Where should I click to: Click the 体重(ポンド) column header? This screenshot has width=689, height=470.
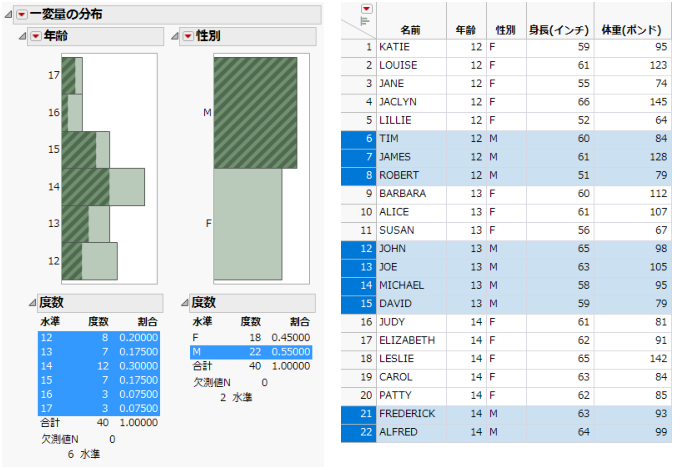click(632, 29)
